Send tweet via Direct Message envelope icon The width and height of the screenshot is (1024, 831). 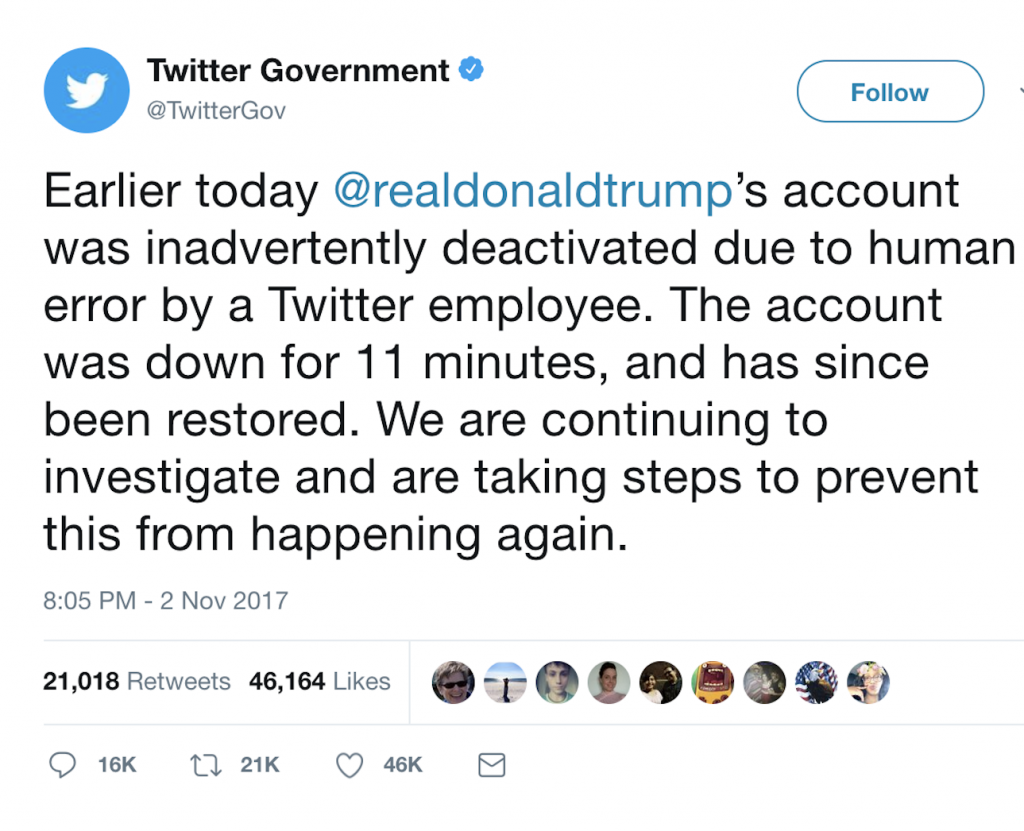click(x=491, y=765)
